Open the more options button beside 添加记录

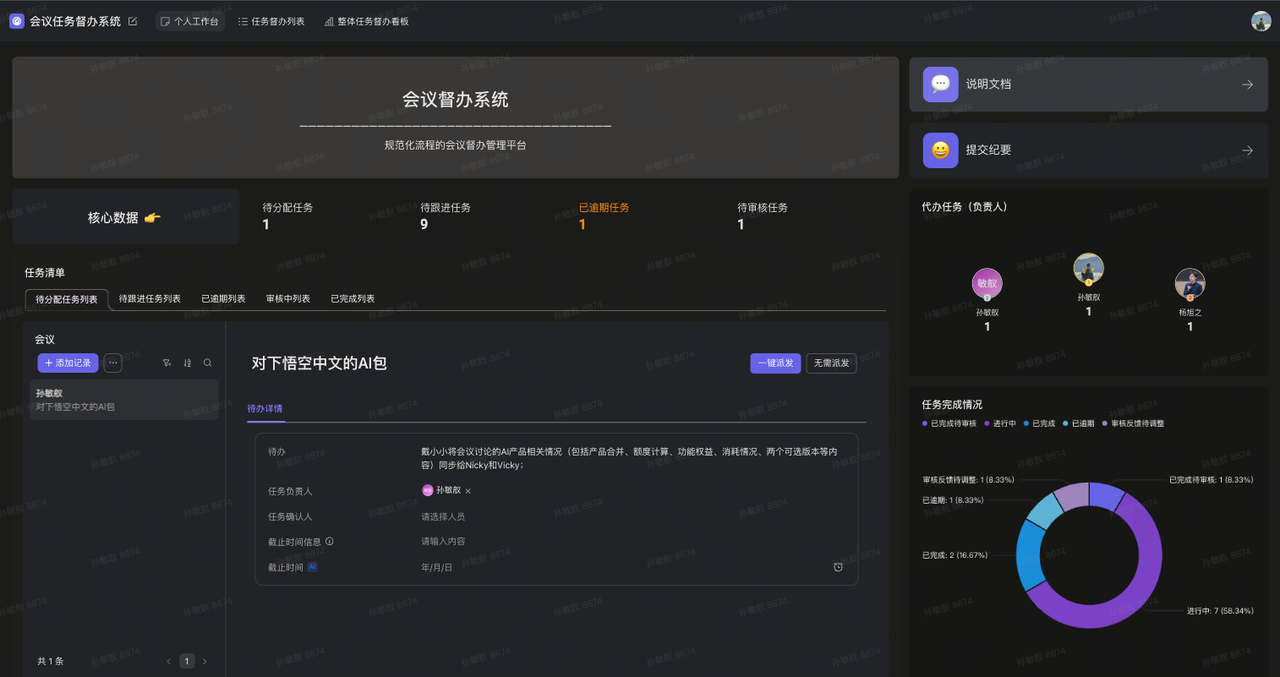113,363
